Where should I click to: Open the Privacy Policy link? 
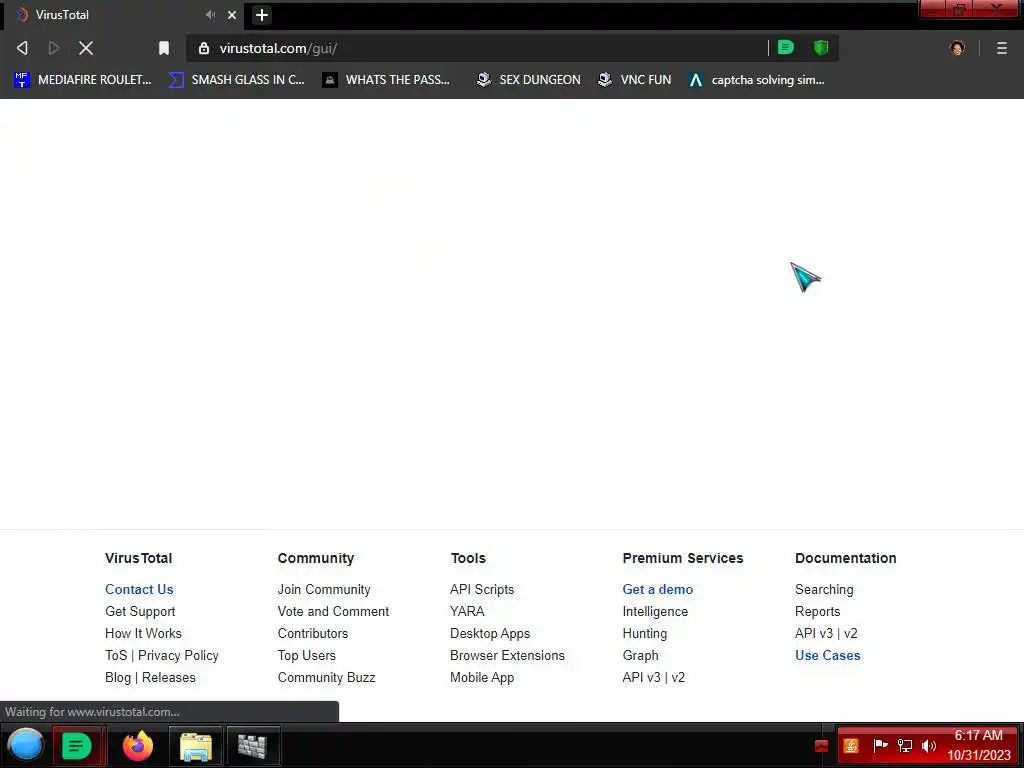[178, 655]
